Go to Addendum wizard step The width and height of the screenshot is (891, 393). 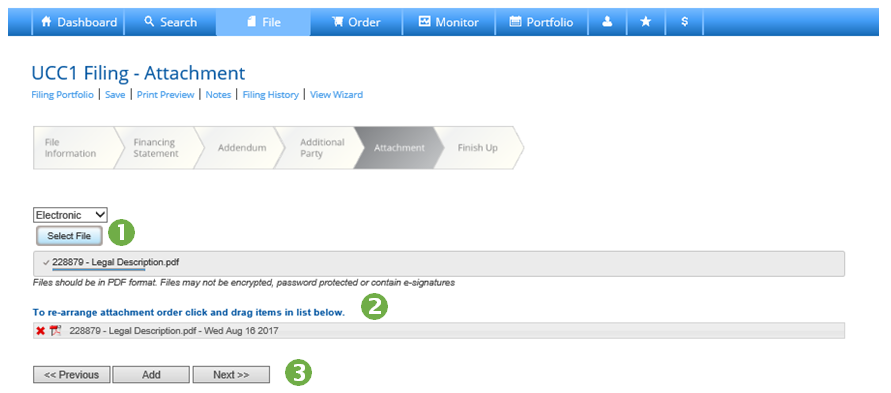click(242, 148)
